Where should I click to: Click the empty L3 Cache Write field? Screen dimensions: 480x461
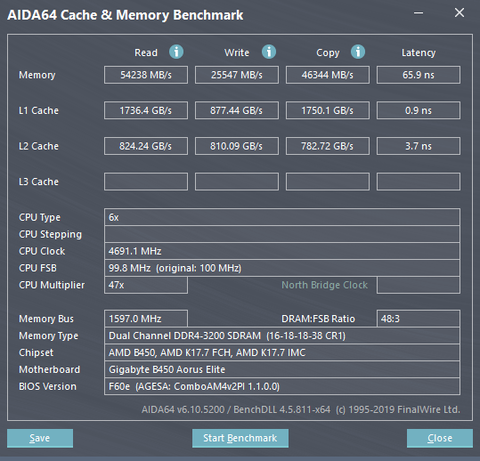tap(237, 182)
